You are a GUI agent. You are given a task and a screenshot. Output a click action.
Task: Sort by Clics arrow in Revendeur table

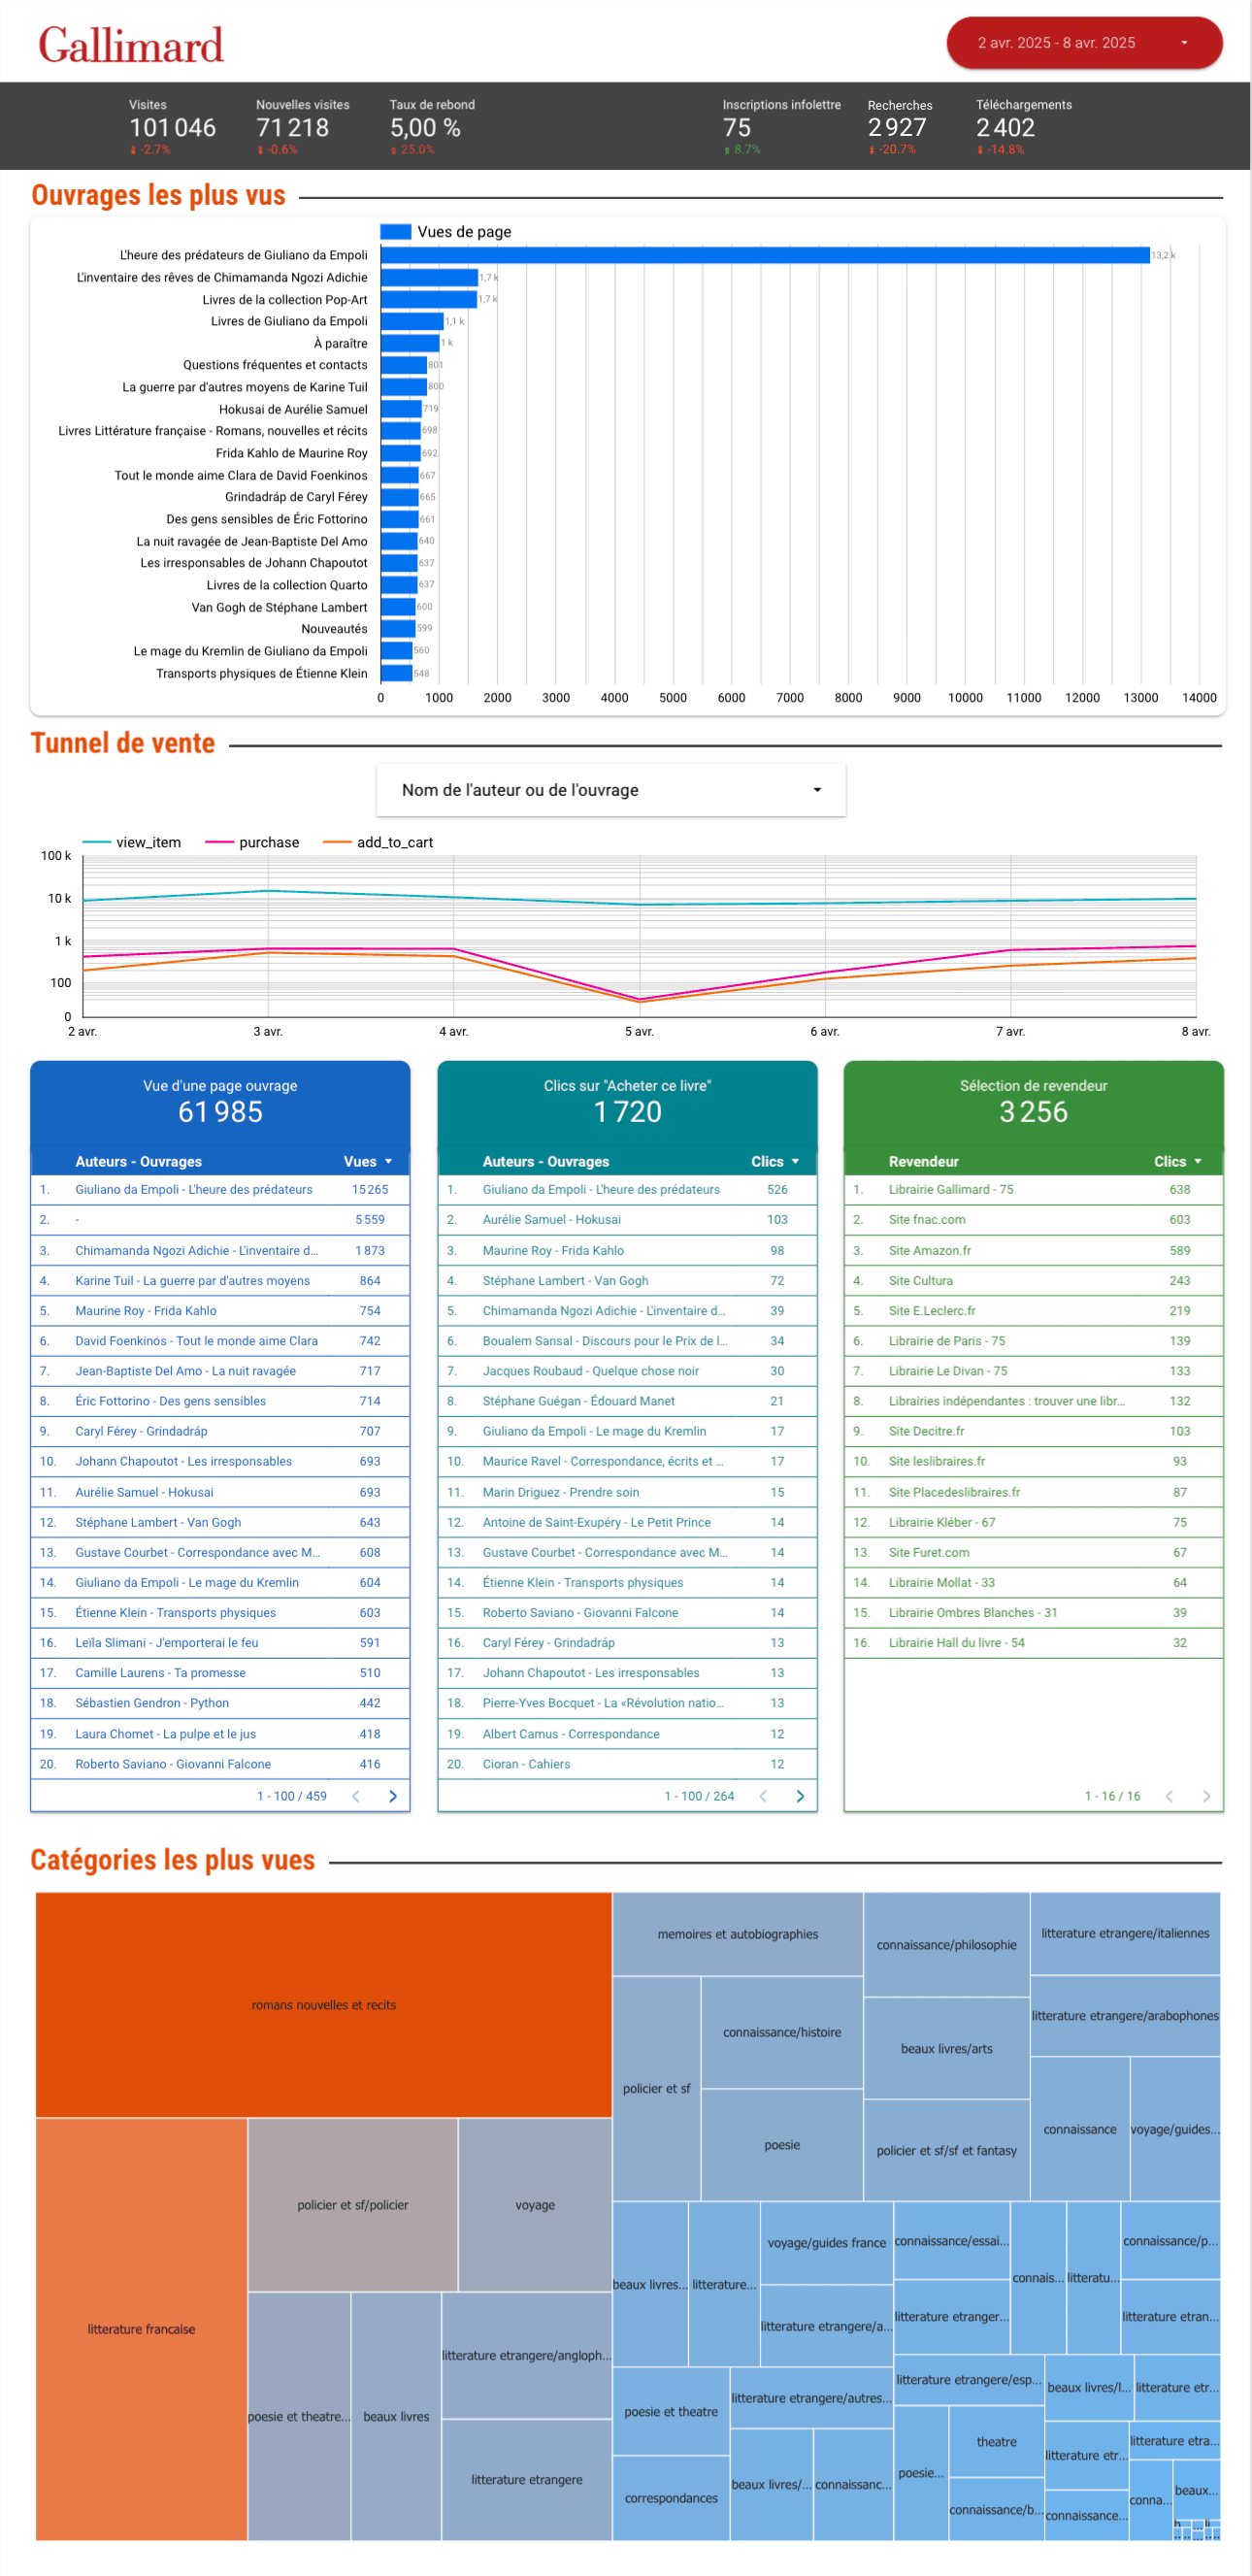tap(1197, 1161)
